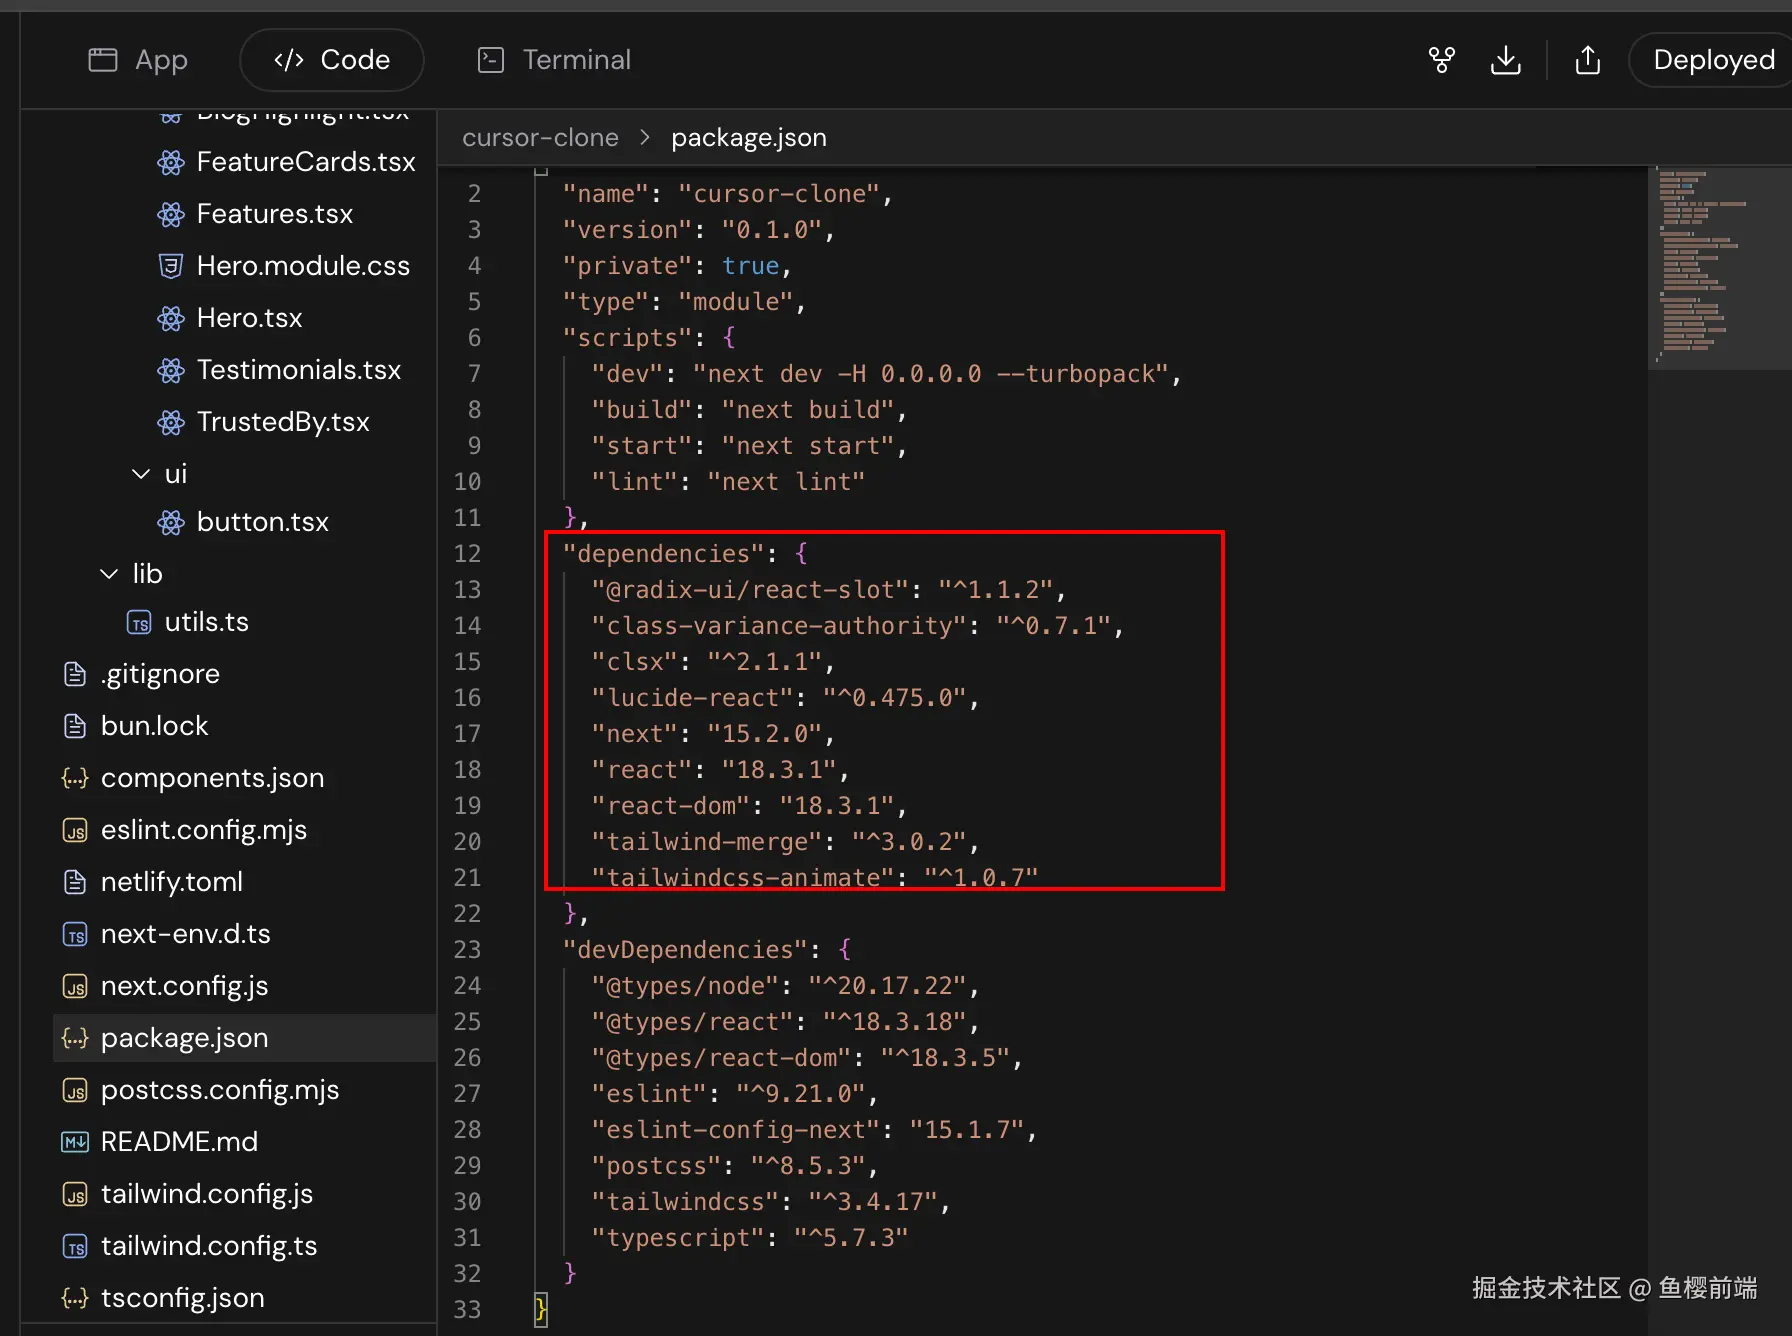This screenshot has width=1792, height=1336.
Task: Click the "lucide-react" dependency line
Action: tap(785, 698)
